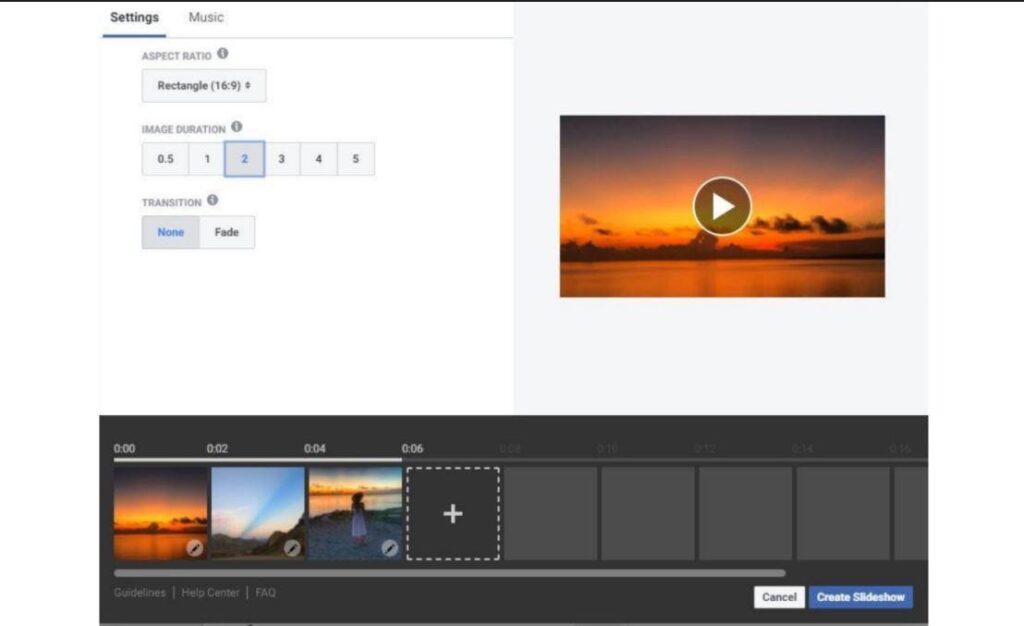The width and height of the screenshot is (1024, 626).
Task: Switch to the Music tab
Action: [206, 18]
